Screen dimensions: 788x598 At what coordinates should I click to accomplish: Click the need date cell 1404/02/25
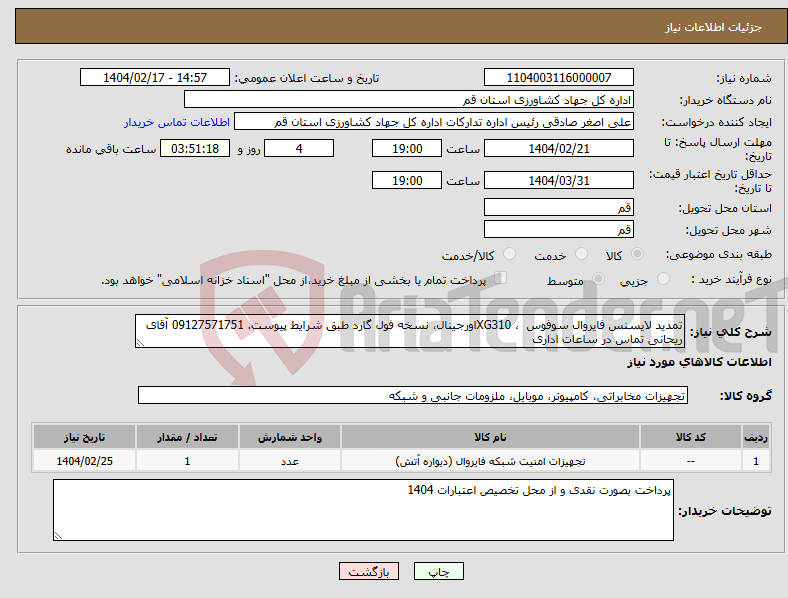[84, 461]
